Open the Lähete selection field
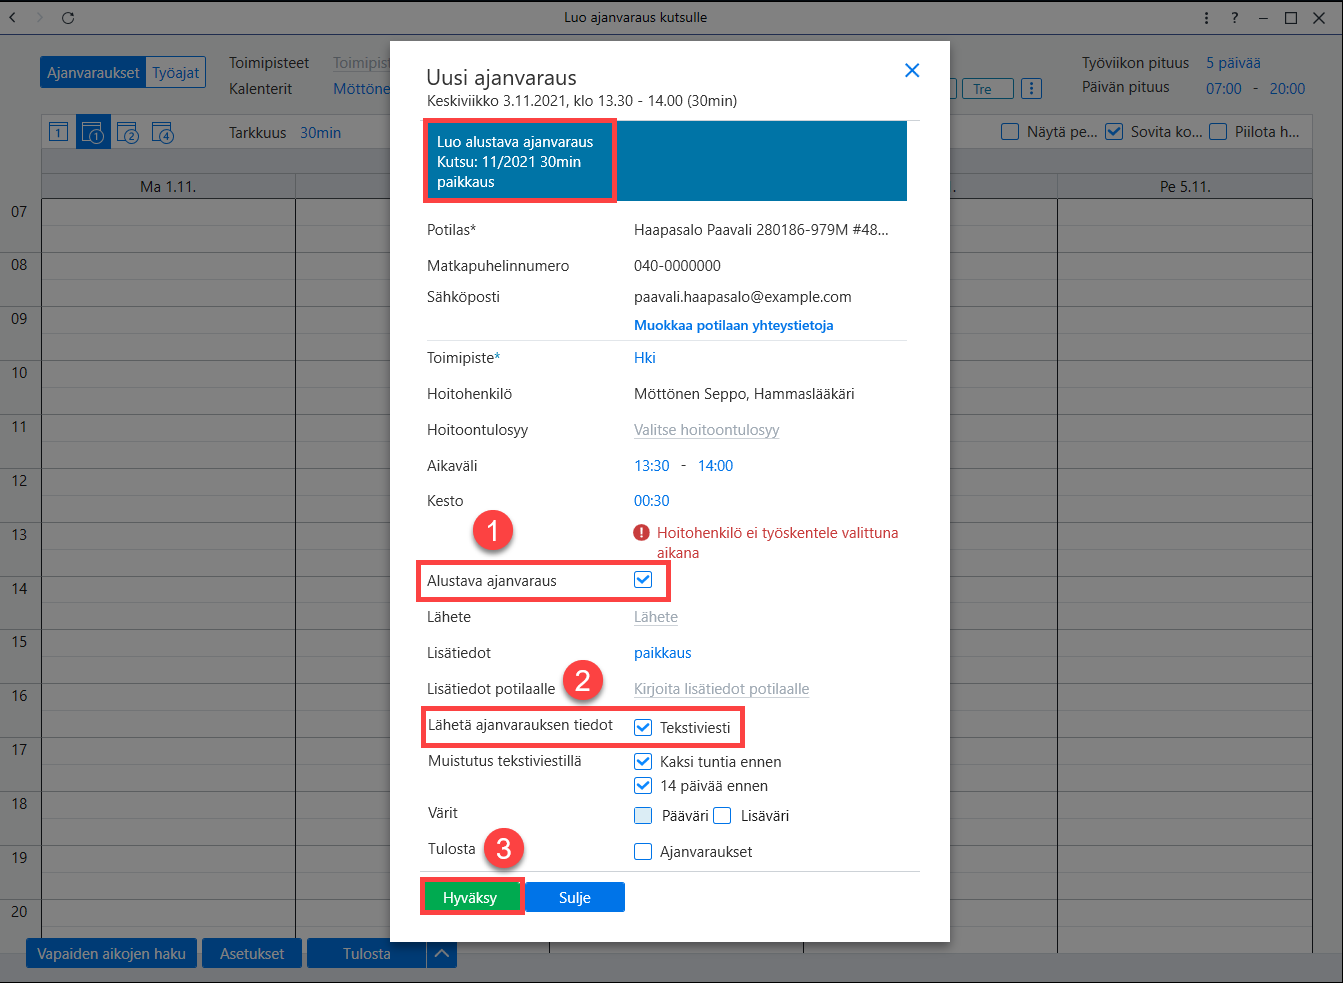The image size is (1343, 983). click(656, 616)
